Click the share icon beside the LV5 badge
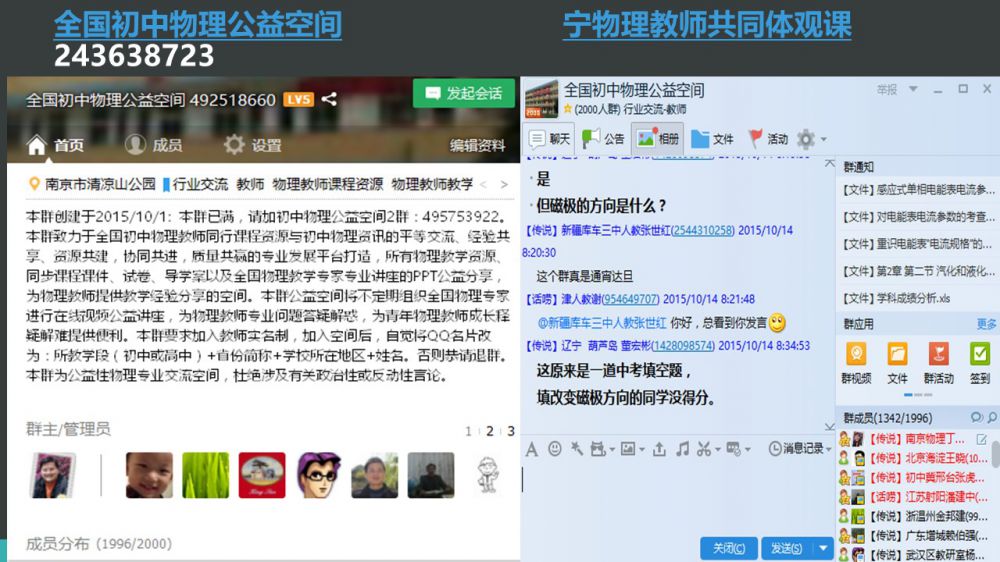This screenshot has width=1000, height=562. (x=329, y=99)
